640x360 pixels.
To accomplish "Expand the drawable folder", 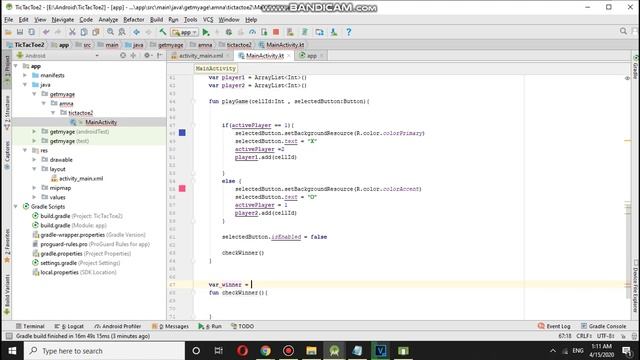I will (34, 160).
